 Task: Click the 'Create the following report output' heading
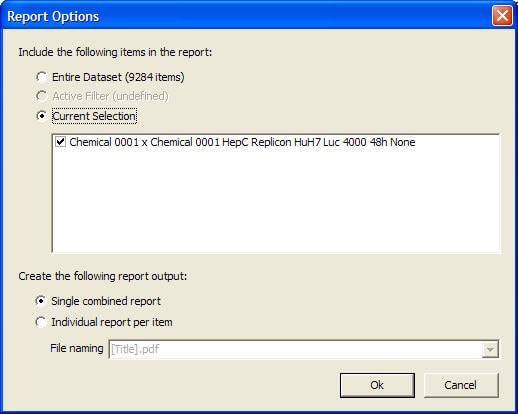[x=103, y=276]
